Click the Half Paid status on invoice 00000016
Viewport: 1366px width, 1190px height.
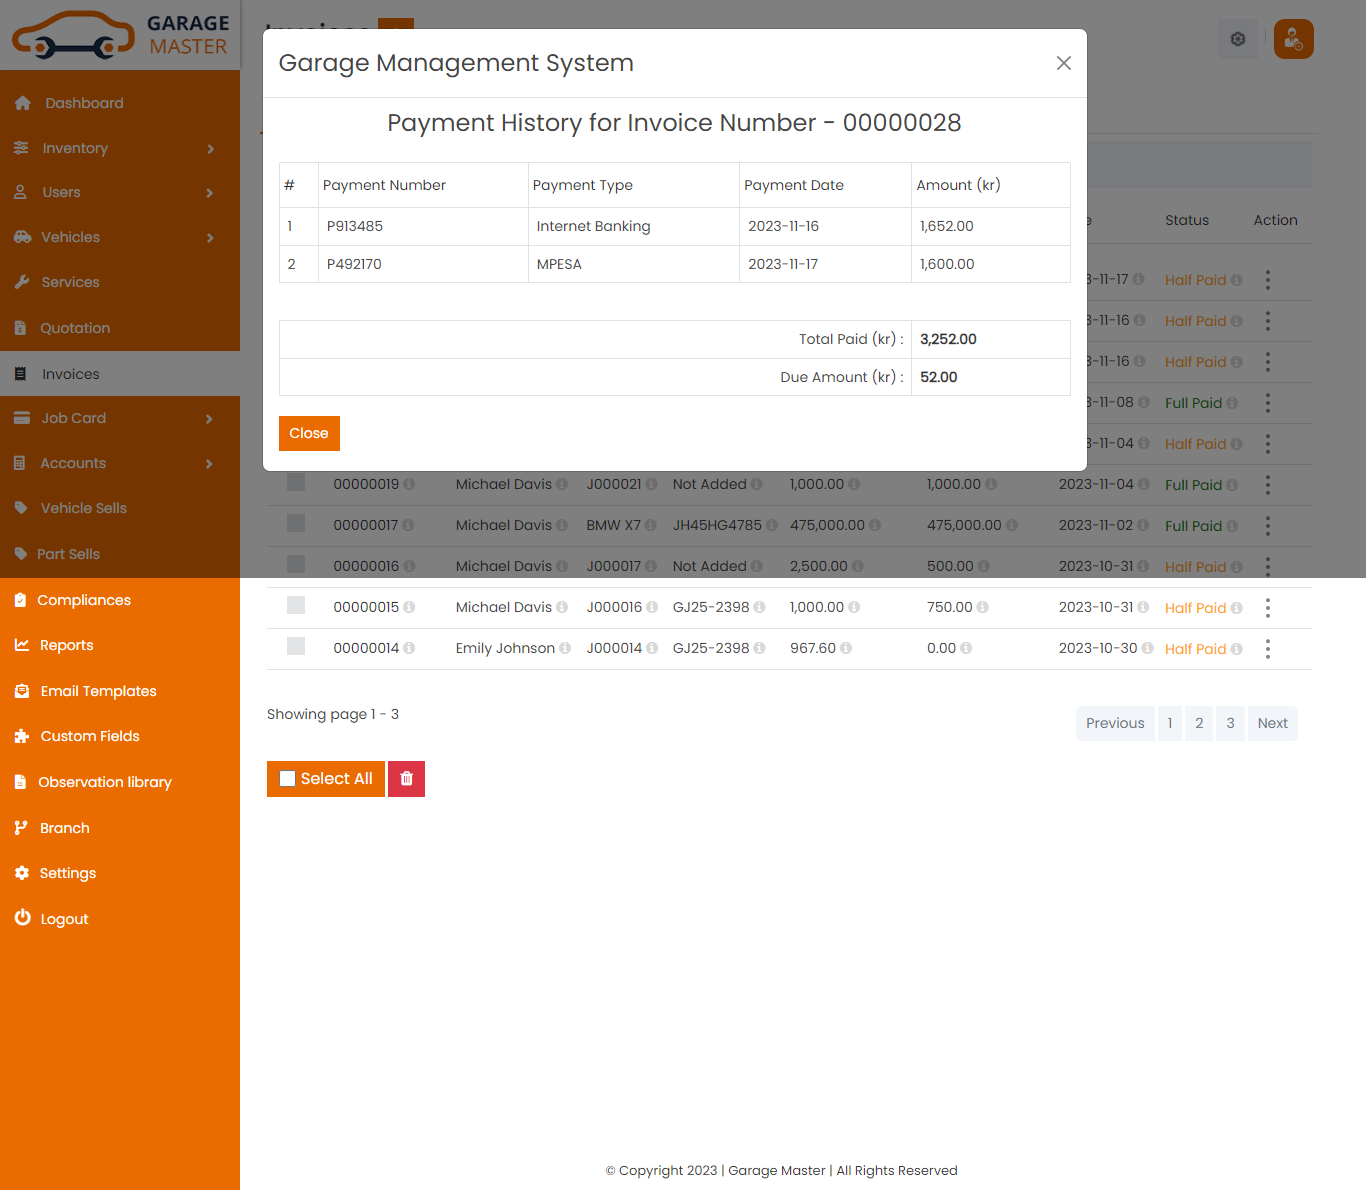(1196, 566)
